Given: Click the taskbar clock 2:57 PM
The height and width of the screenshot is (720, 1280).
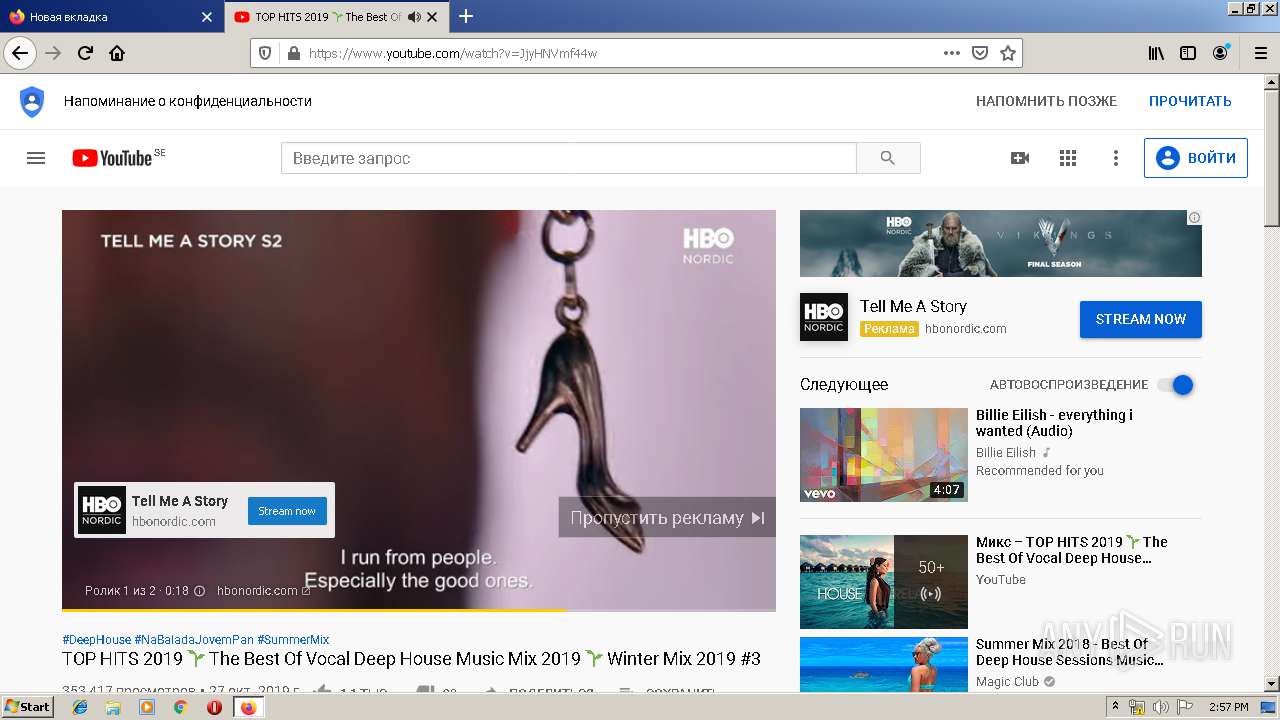Looking at the screenshot, I should (x=1228, y=707).
